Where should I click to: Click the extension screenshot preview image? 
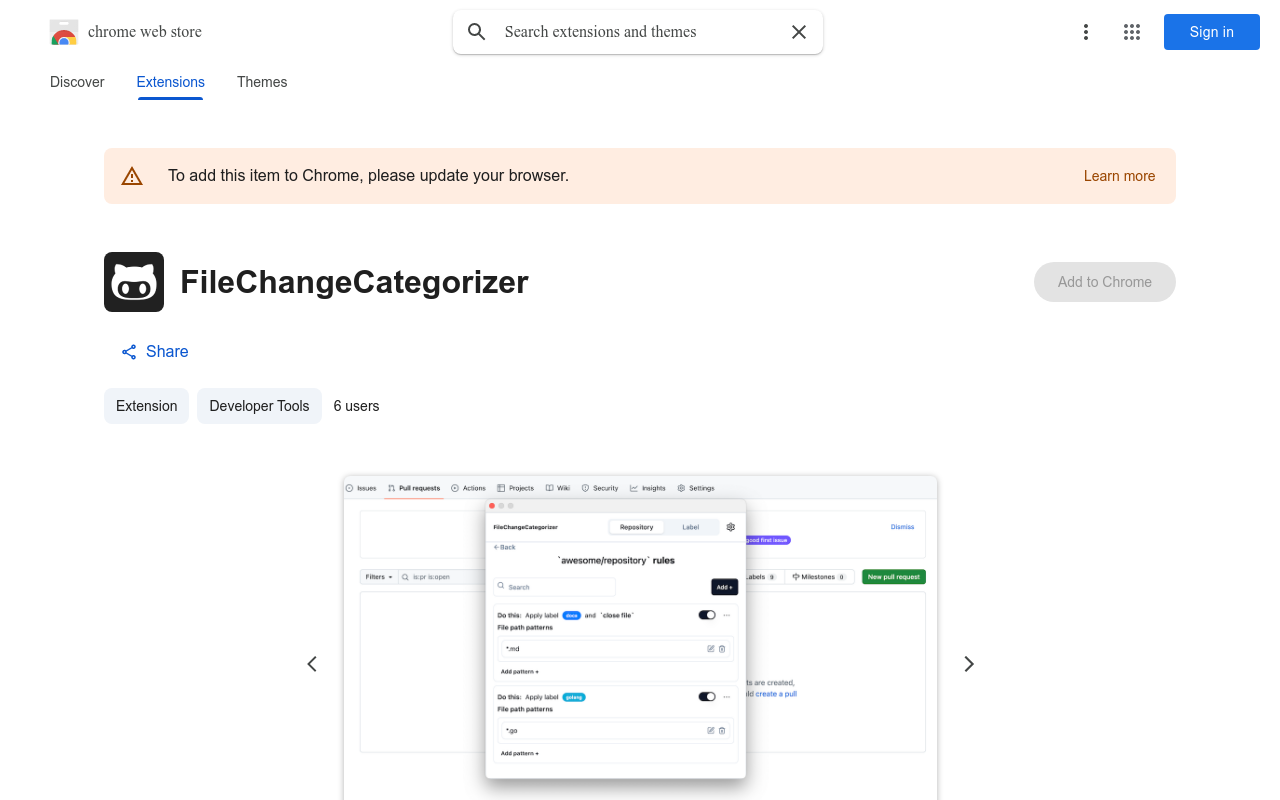640,638
